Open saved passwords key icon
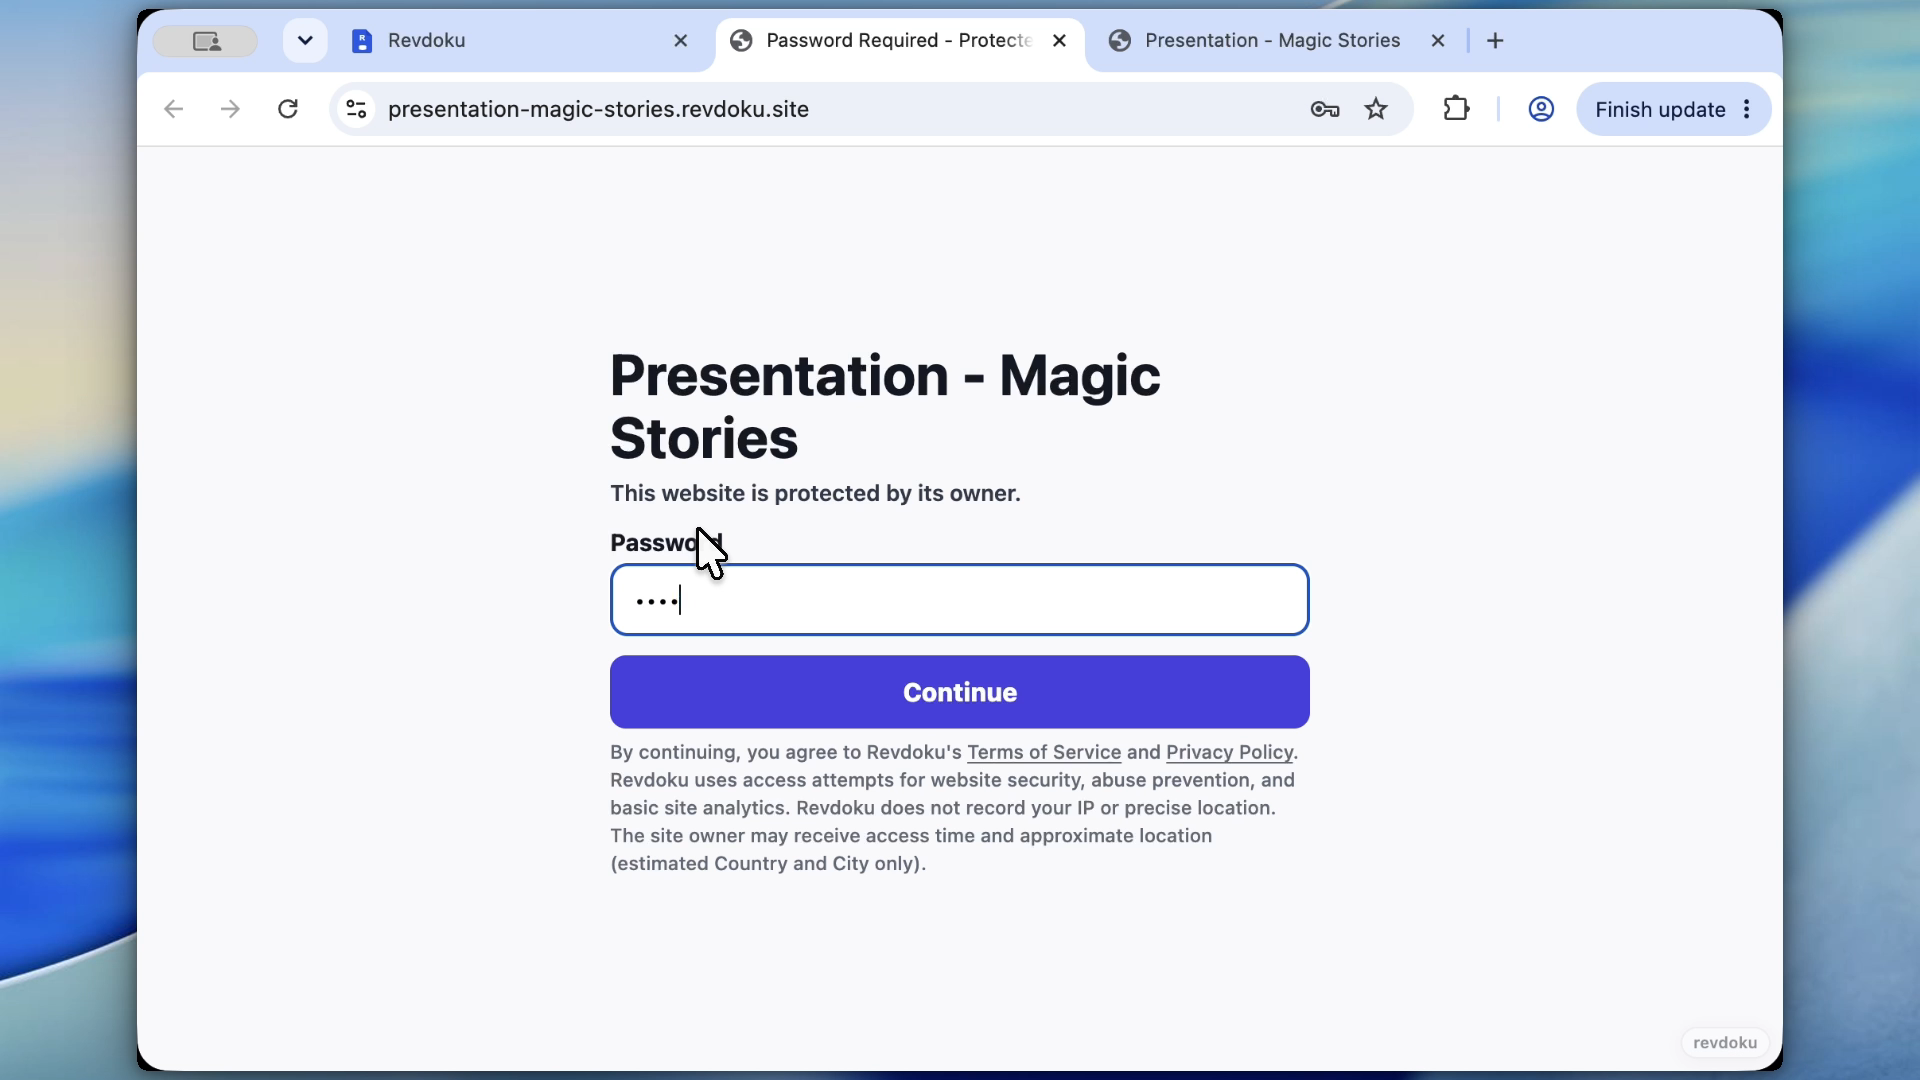The image size is (1920, 1080). pyautogui.click(x=1325, y=109)
